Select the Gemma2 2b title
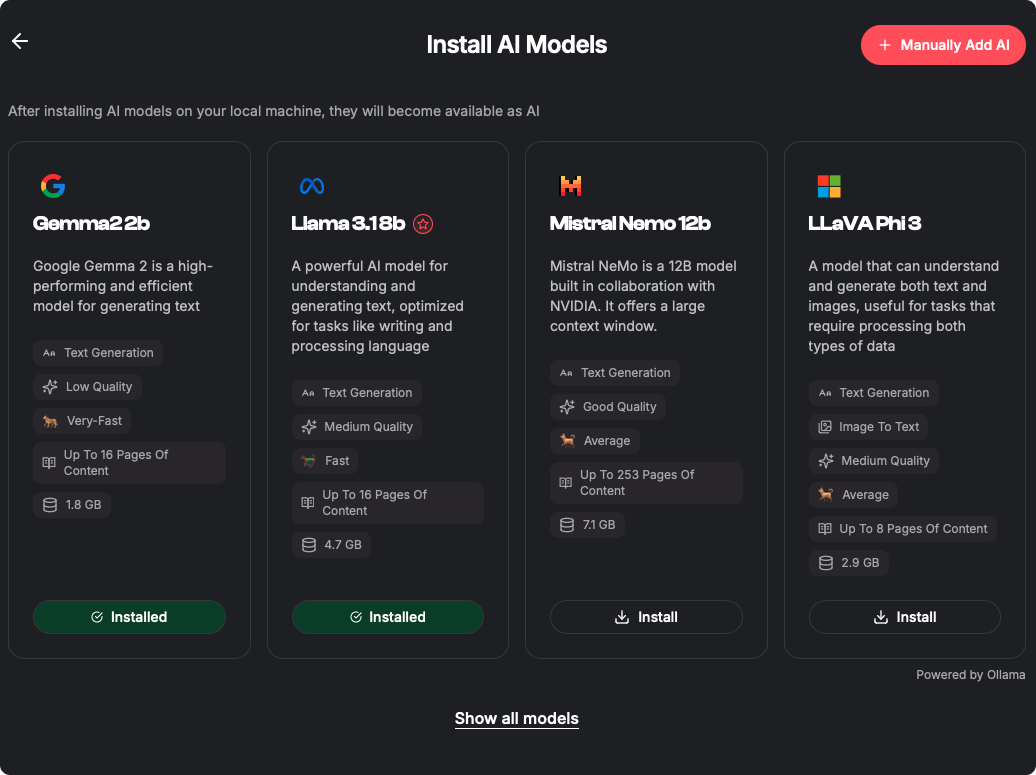The width and height of the screenshot is (1036, 775). 91,223
